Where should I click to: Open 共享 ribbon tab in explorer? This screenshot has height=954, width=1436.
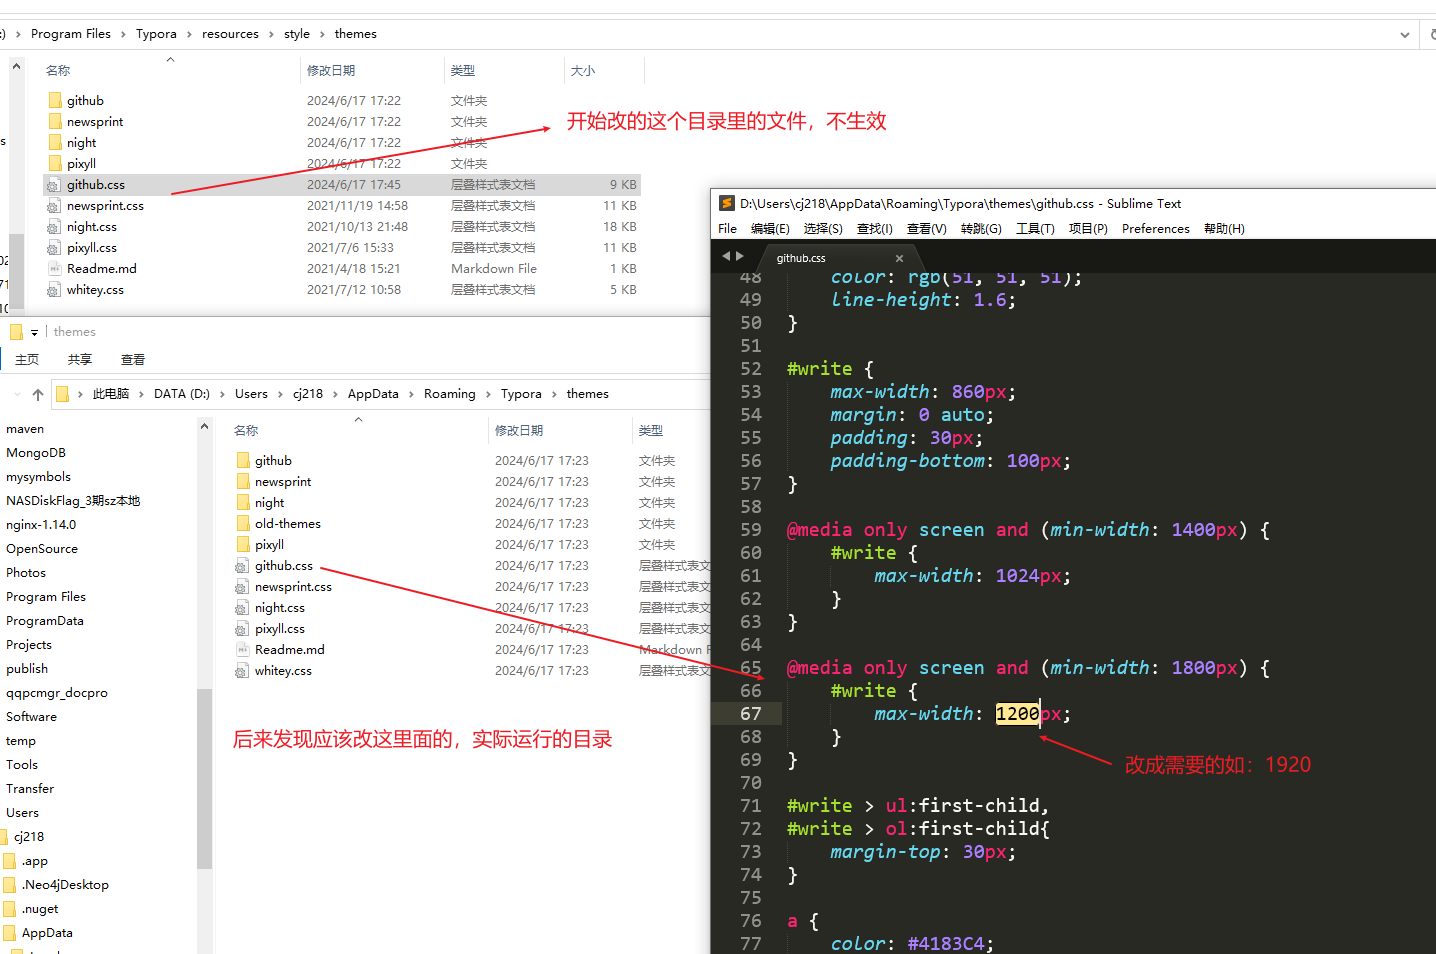point(80,360)
